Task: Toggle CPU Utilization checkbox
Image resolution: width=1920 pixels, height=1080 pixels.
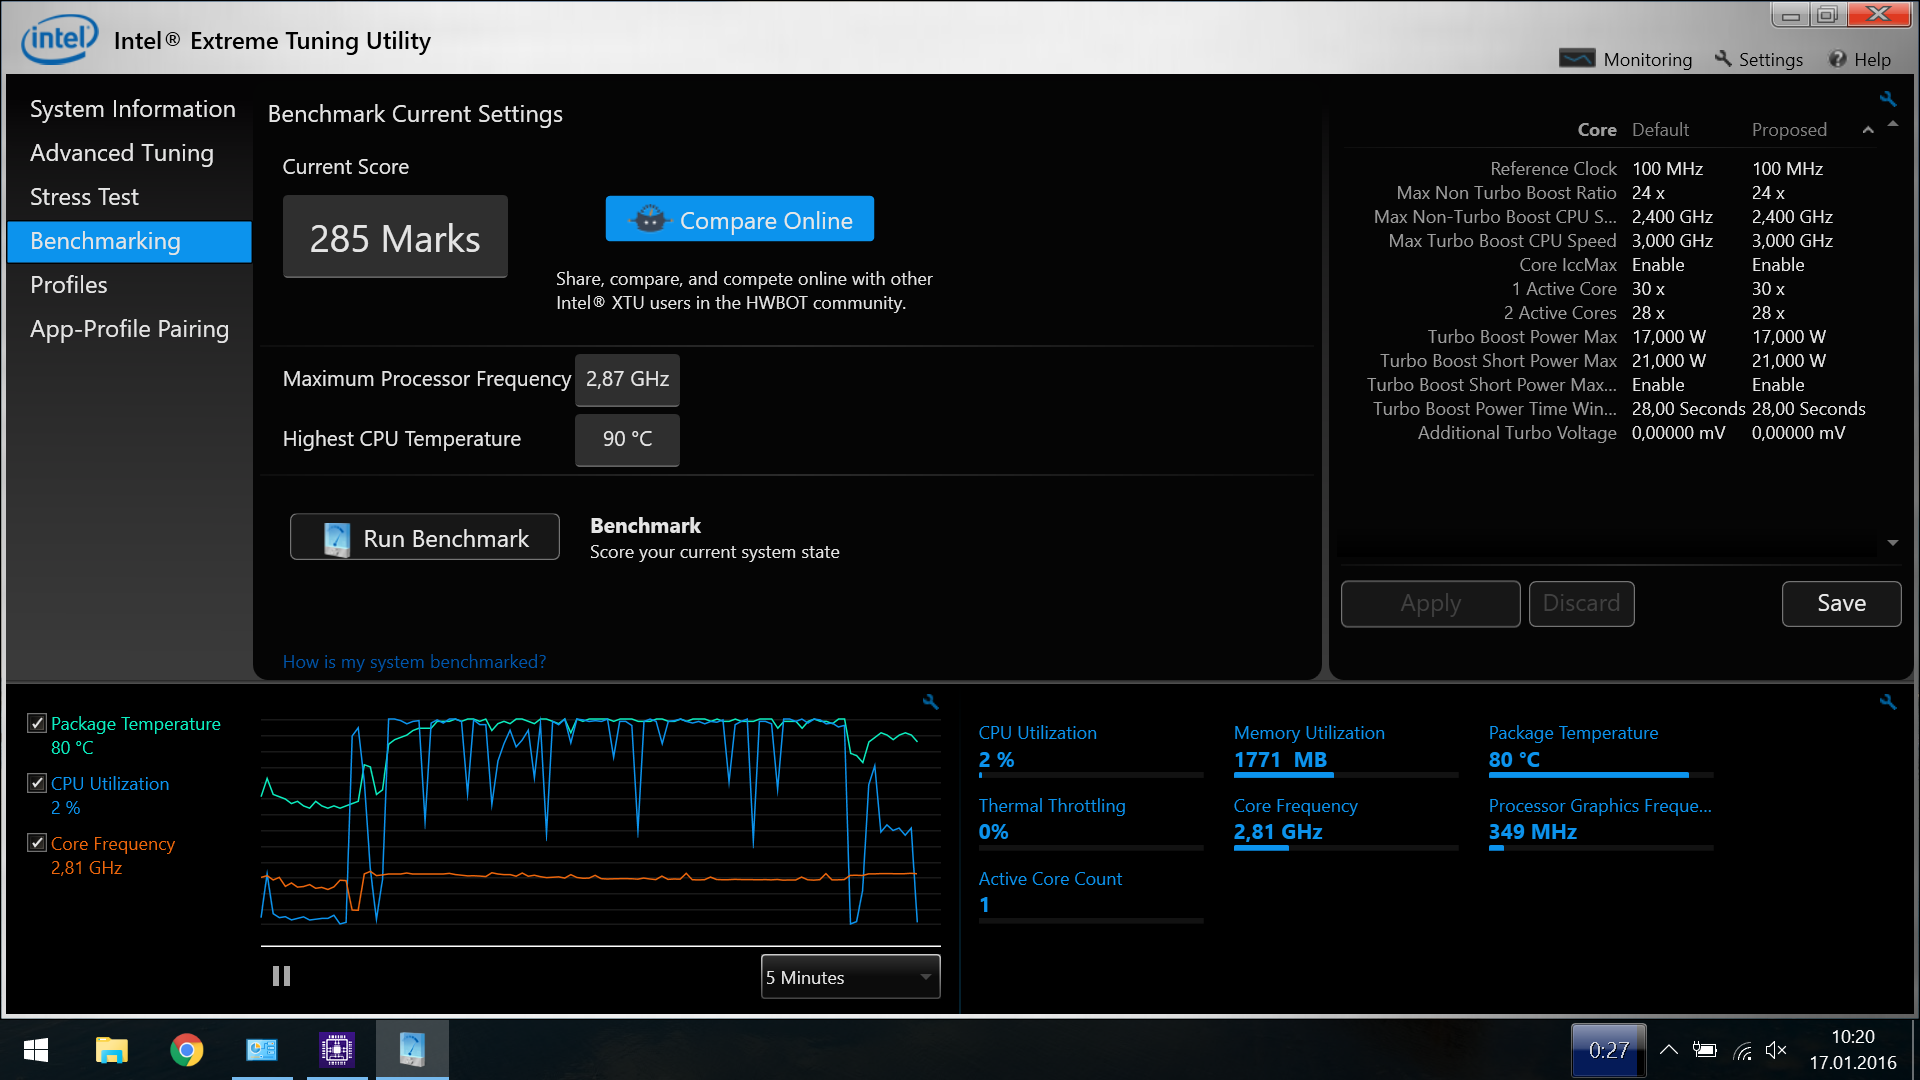Action: point(37,783)
